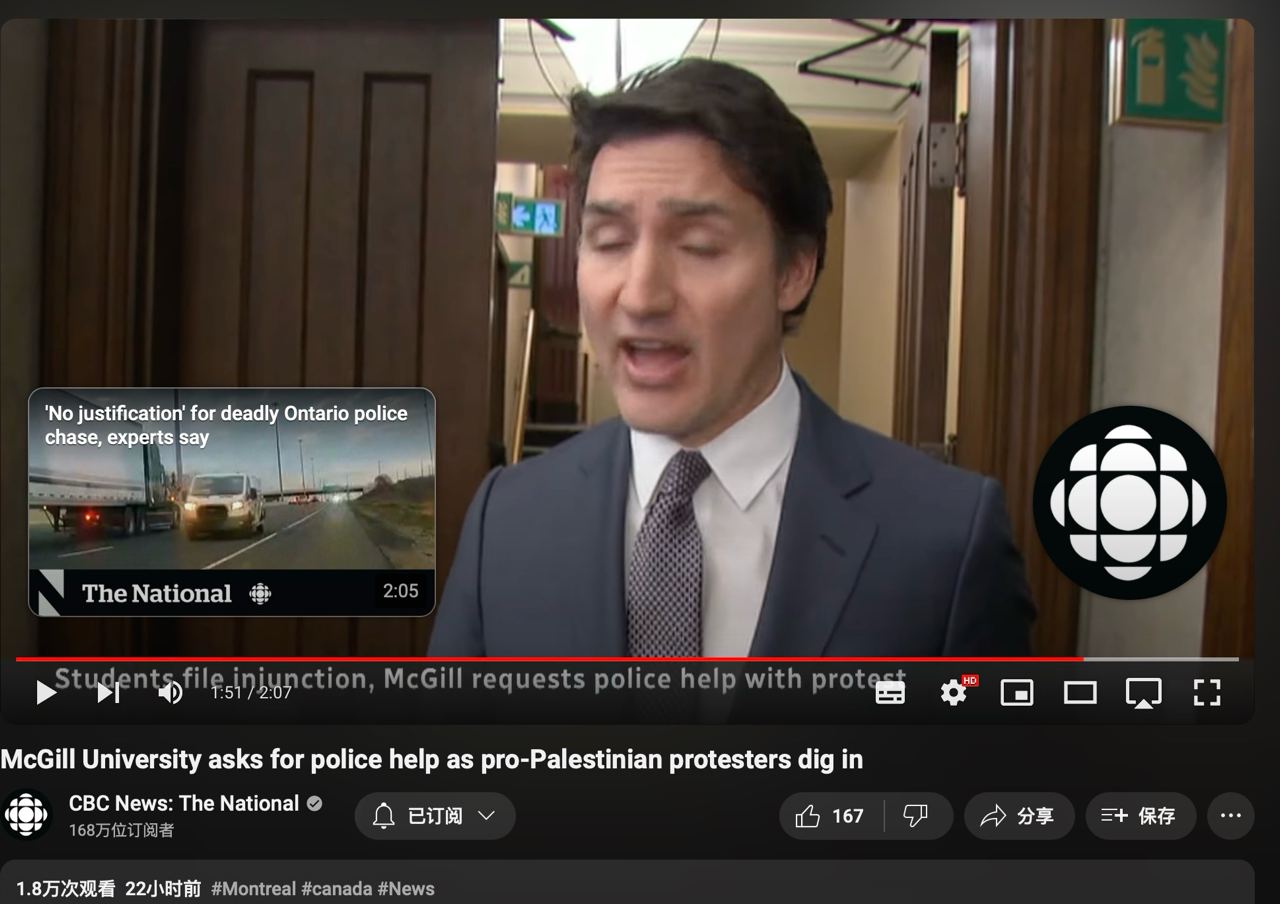Dislike the video with thumbs down

pyautogui.click(x=916, y=816)
